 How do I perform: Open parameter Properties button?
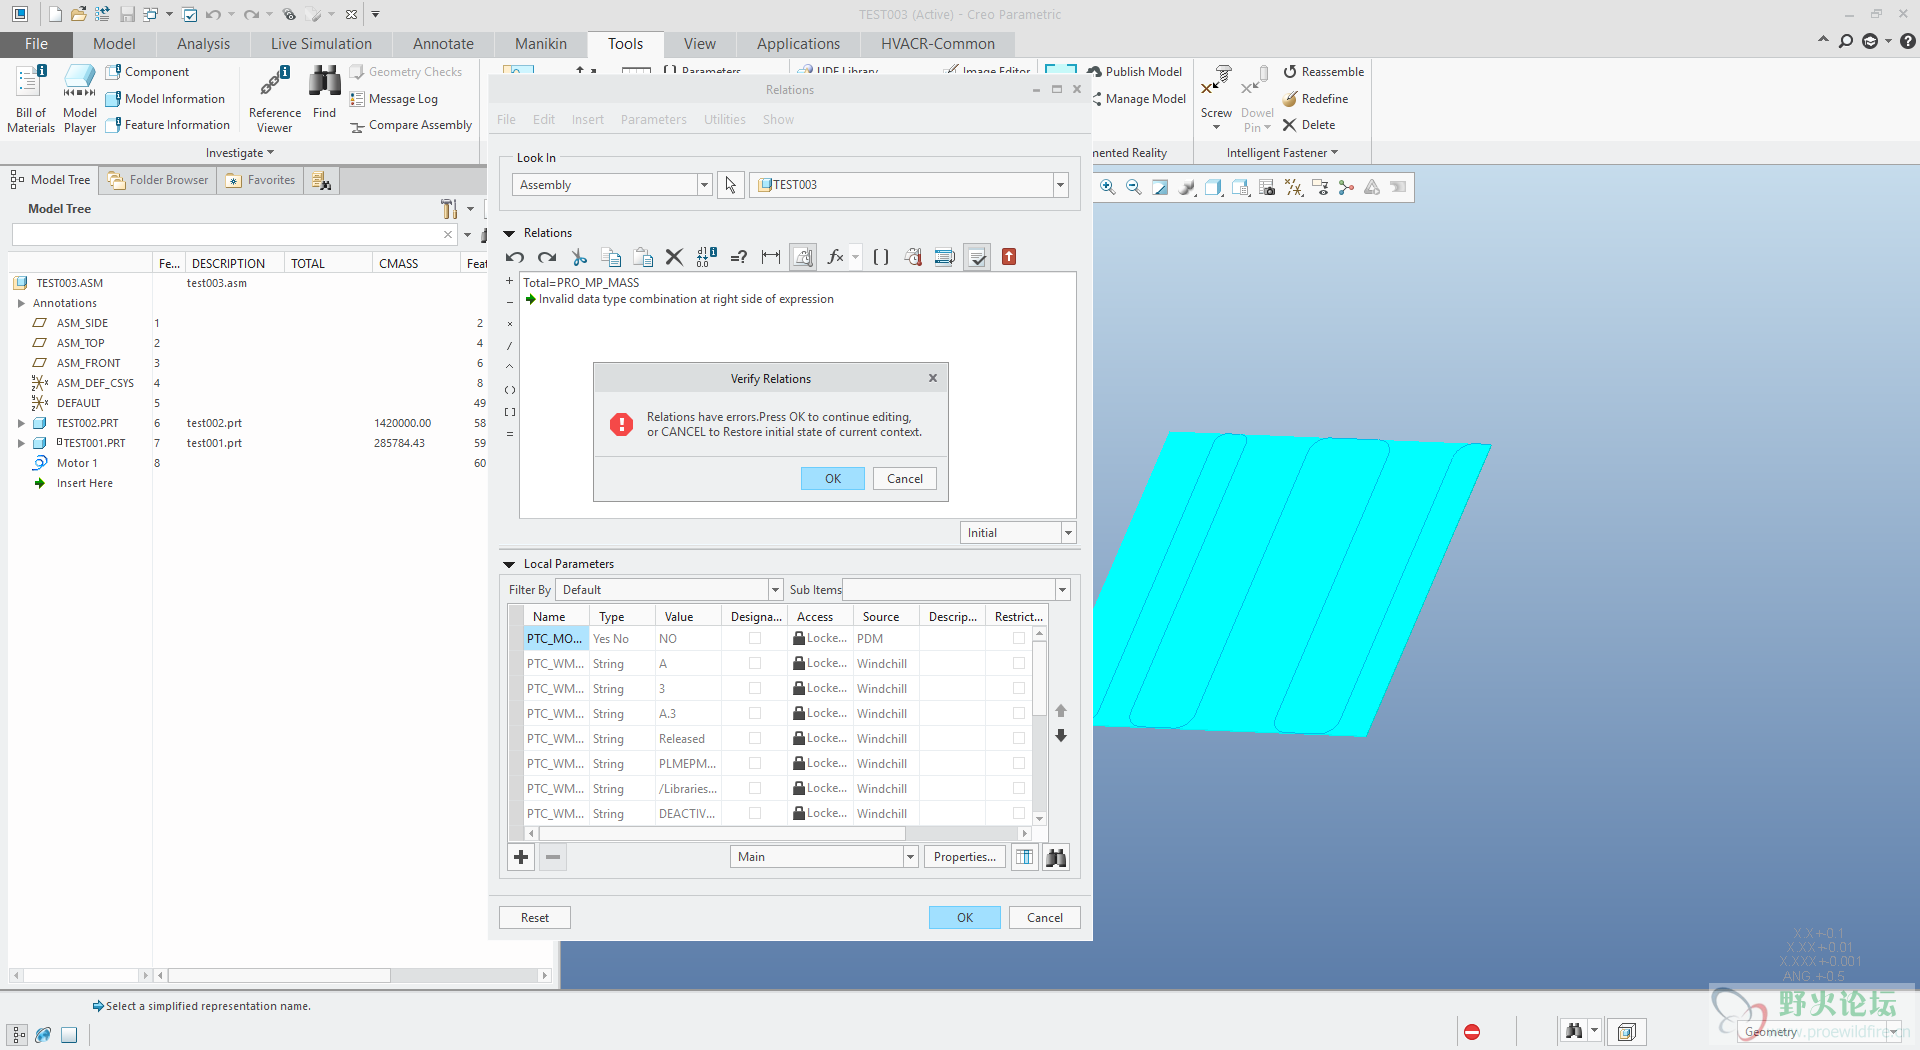pos(964,857)
